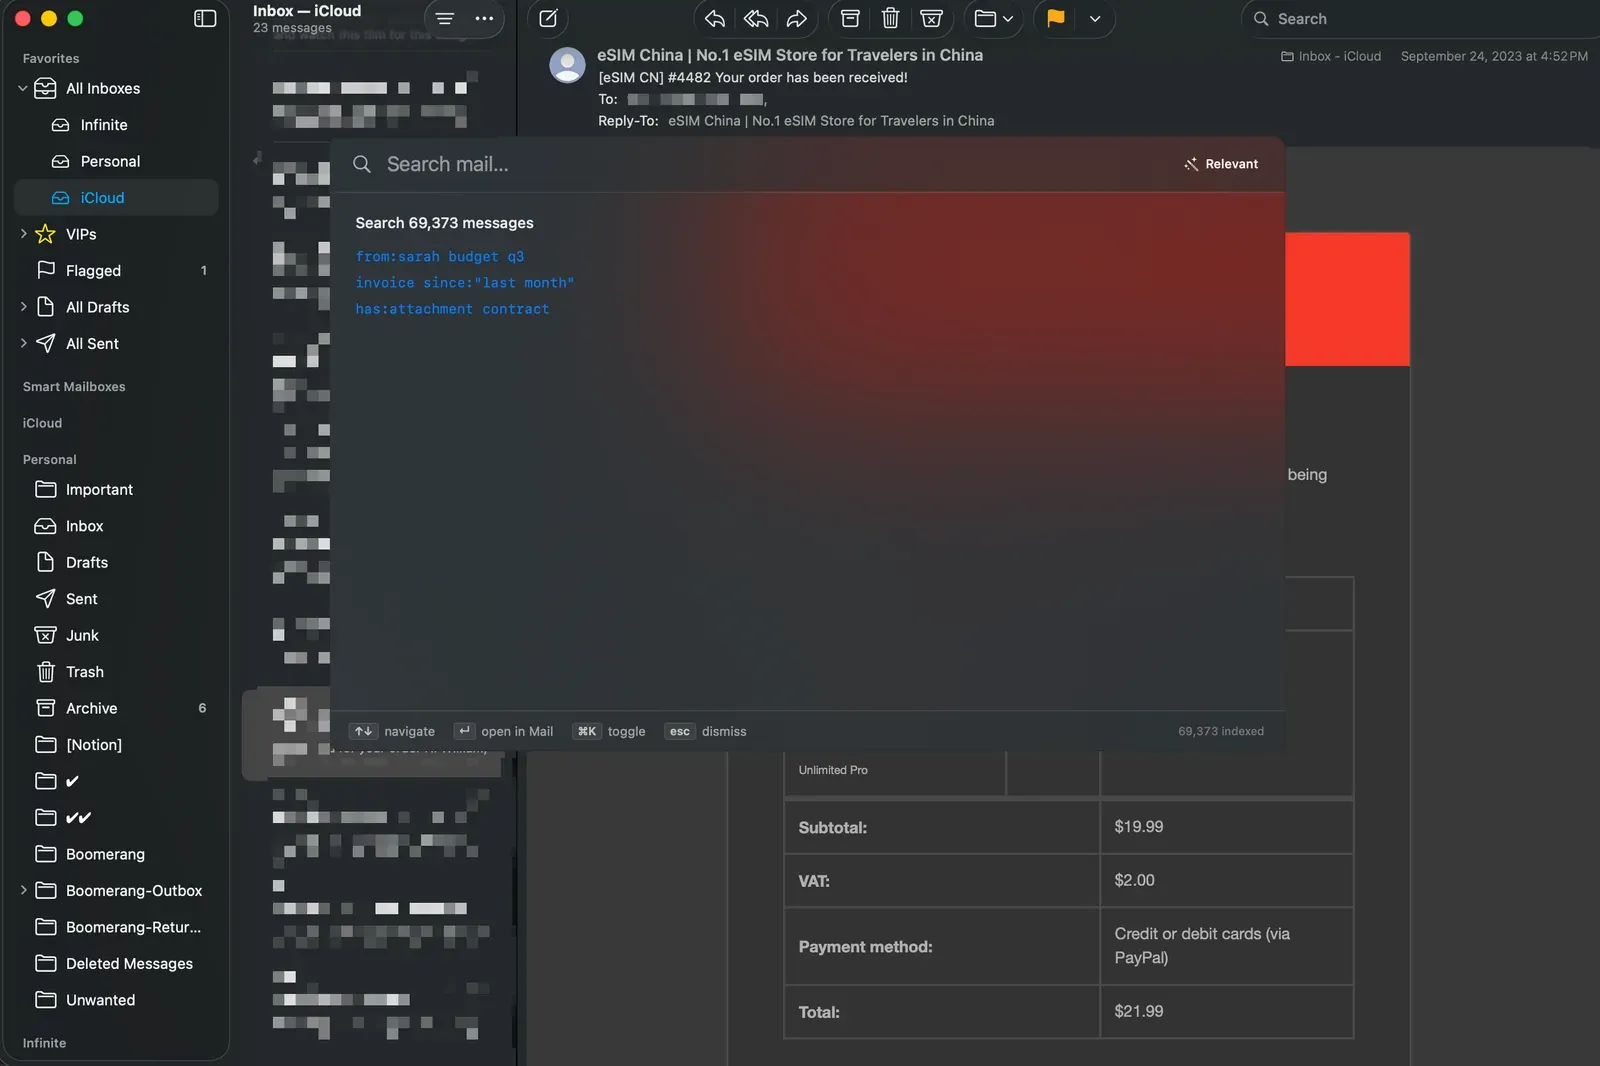
Task: Open the [Notion] folder
Action: (116, 745)
